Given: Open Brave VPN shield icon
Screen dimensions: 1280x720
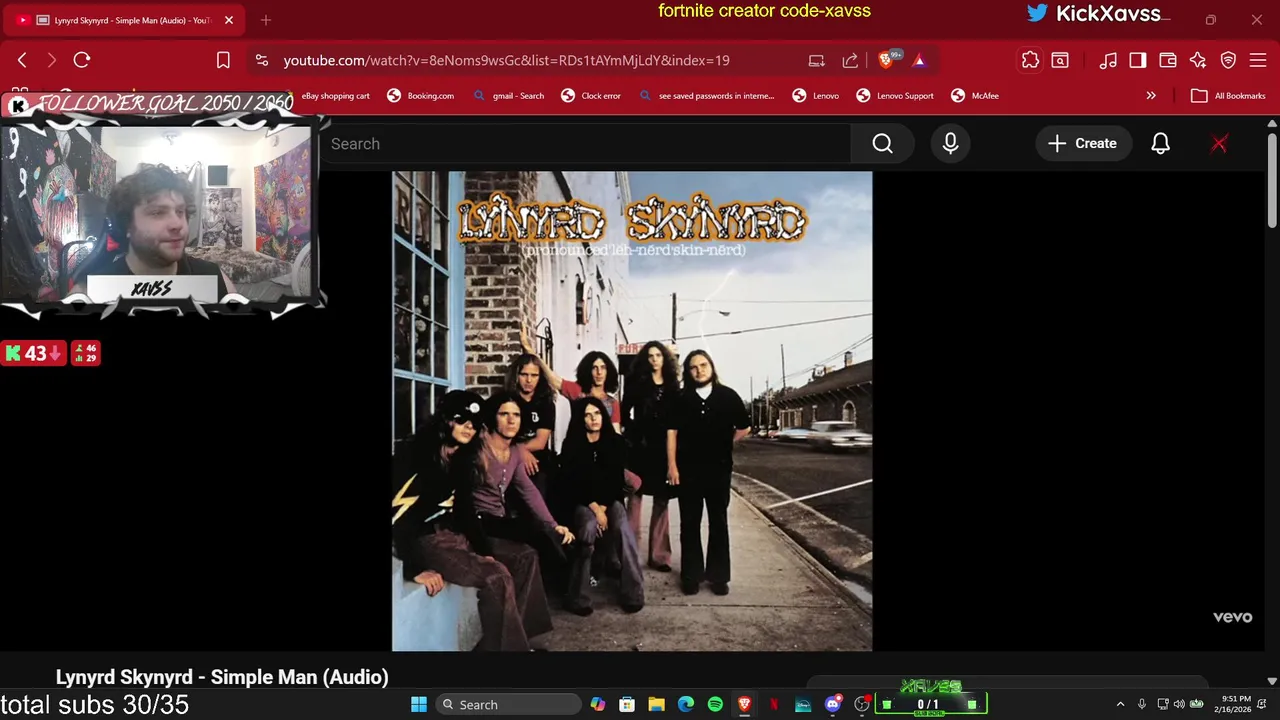Looking at the screenshot, I should (x=1228, y=60).
